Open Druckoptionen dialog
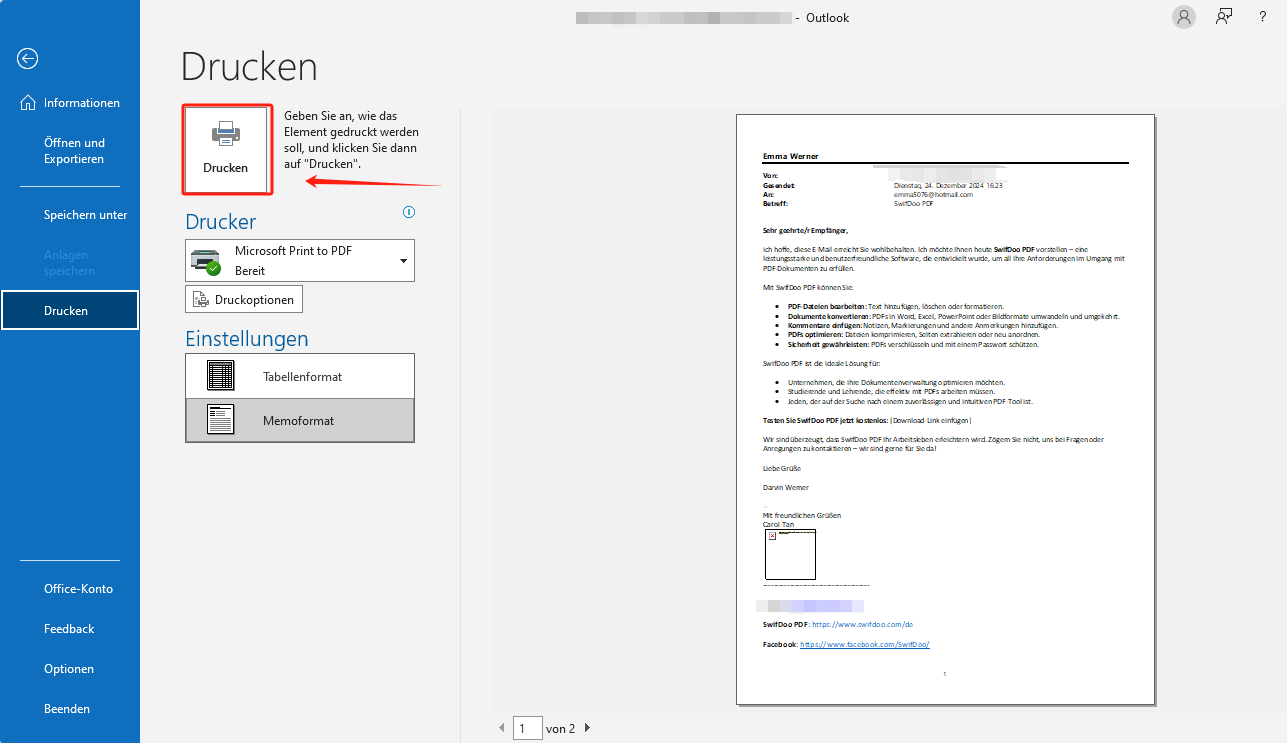This screenshot has height=743, width=1287. (244, 299)
